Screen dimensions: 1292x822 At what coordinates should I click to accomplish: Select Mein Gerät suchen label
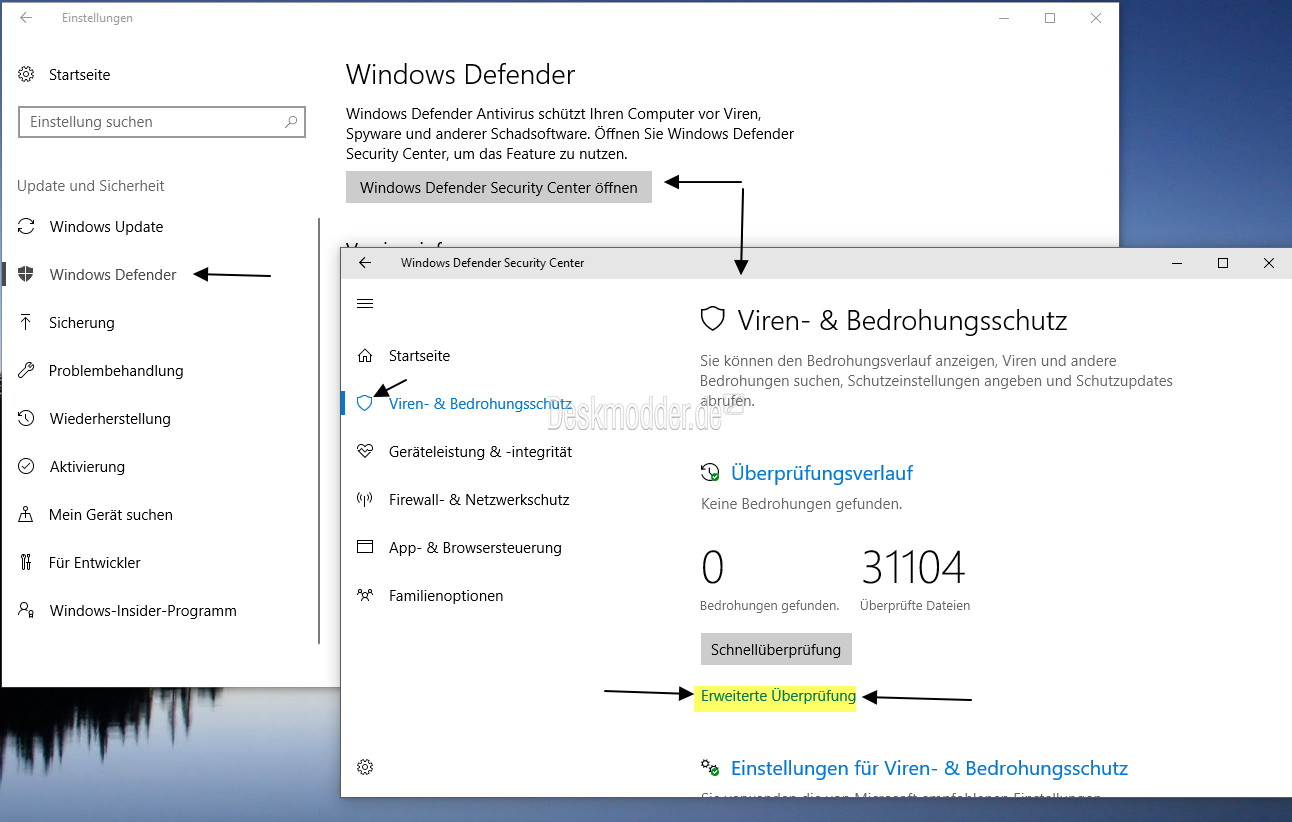[111, 515]
